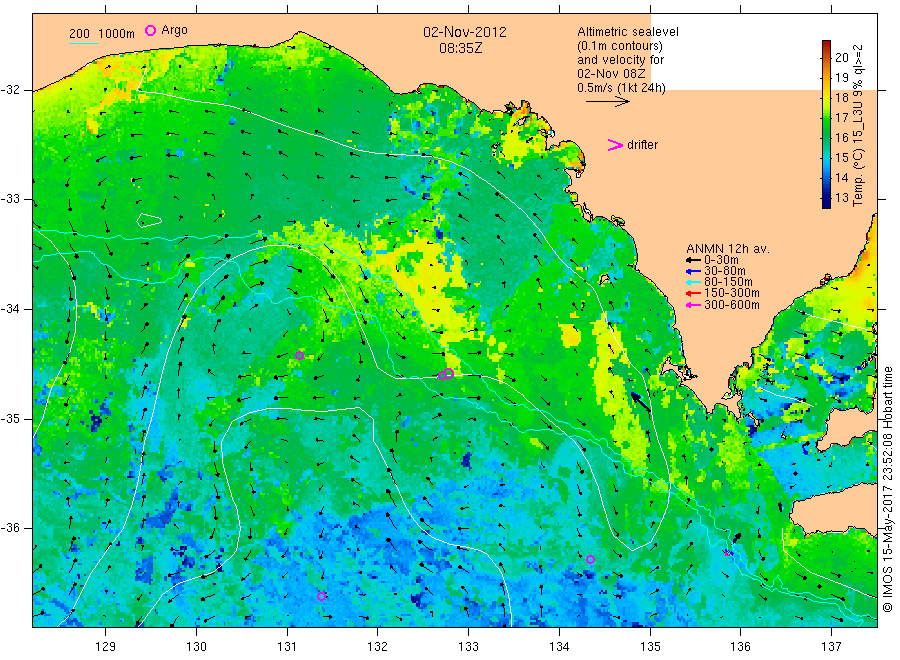Click the longitude label 129

pyautogui.click(x=106, y=647)
